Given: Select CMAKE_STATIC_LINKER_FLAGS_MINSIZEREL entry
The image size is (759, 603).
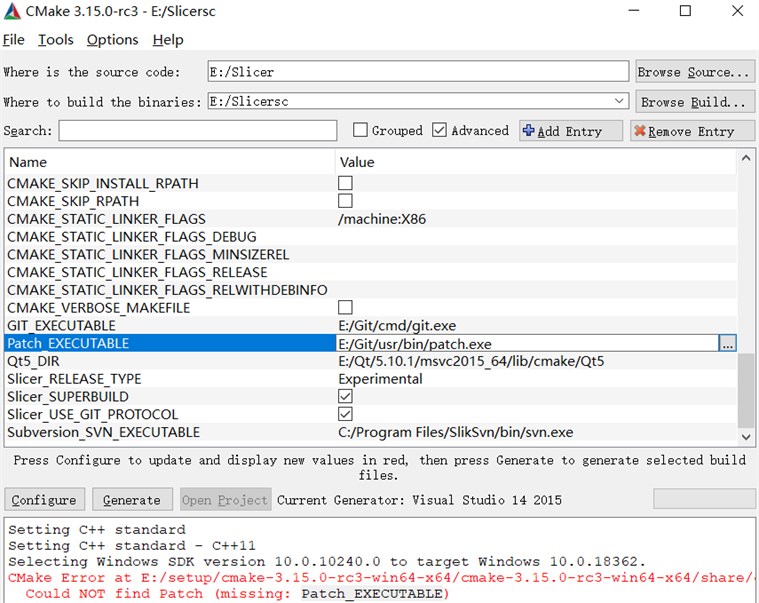Looking at the screenshot, I should pyautogui.click(x=148, y=255).
